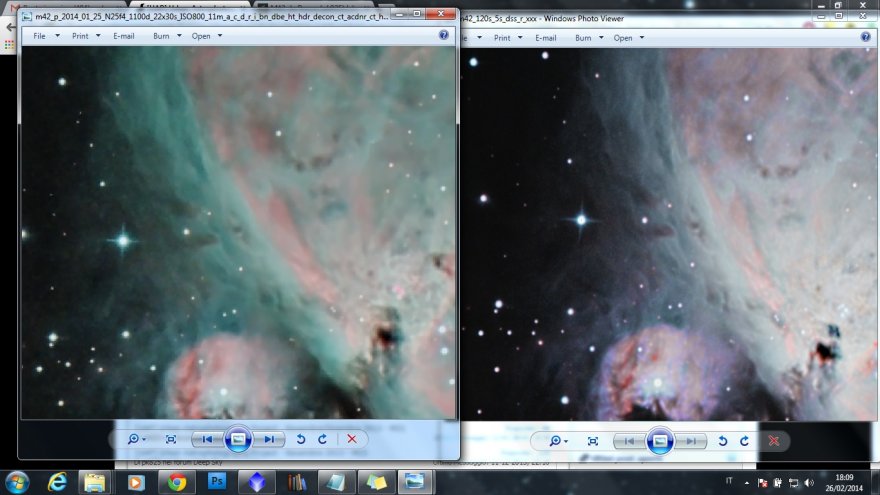
Task: Start the slideshow in the left viewer
Action: pos(238,439)
